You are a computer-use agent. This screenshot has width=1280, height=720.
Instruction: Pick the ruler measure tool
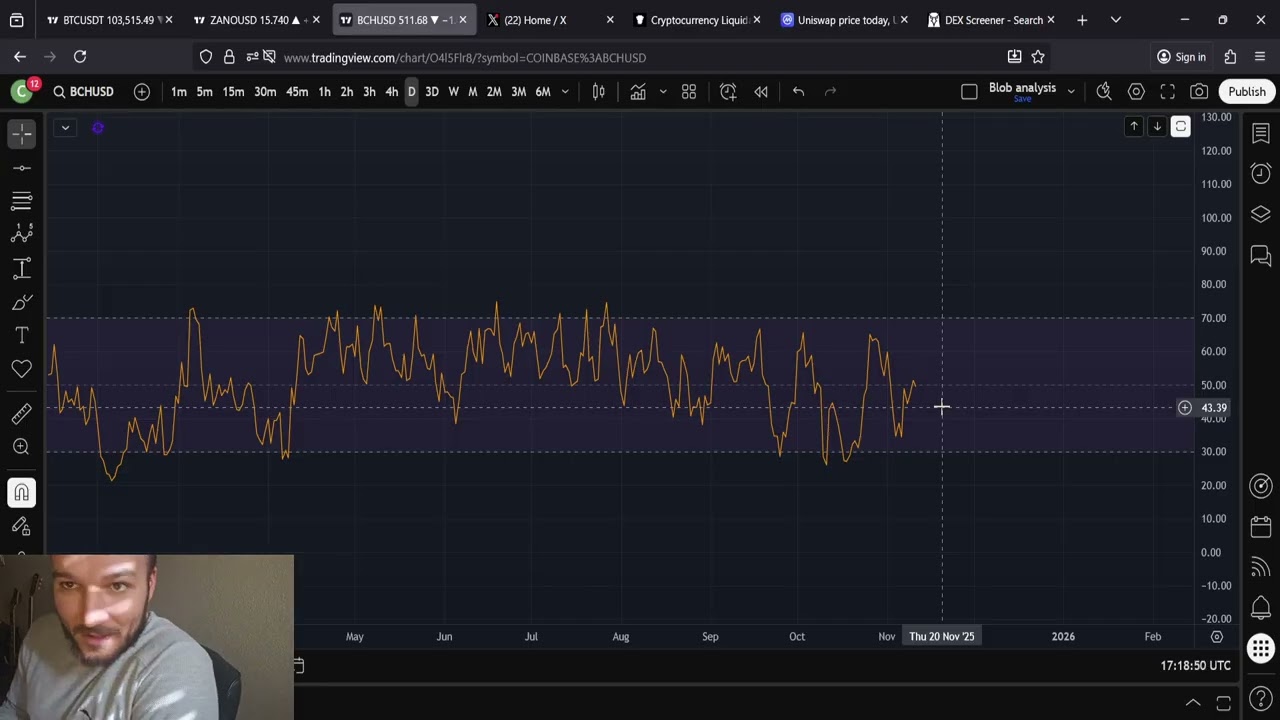click(21, 413)
